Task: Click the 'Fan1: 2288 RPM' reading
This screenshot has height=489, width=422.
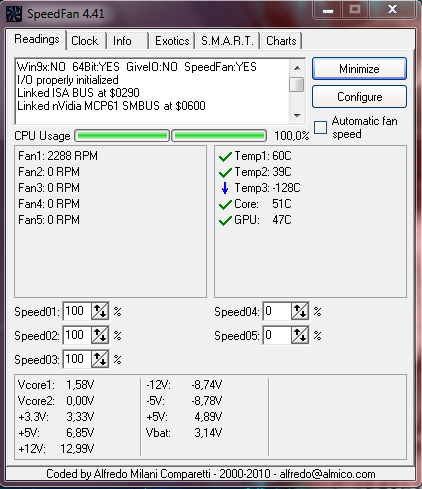Action: pyautogui.click(x=58, y=156)
